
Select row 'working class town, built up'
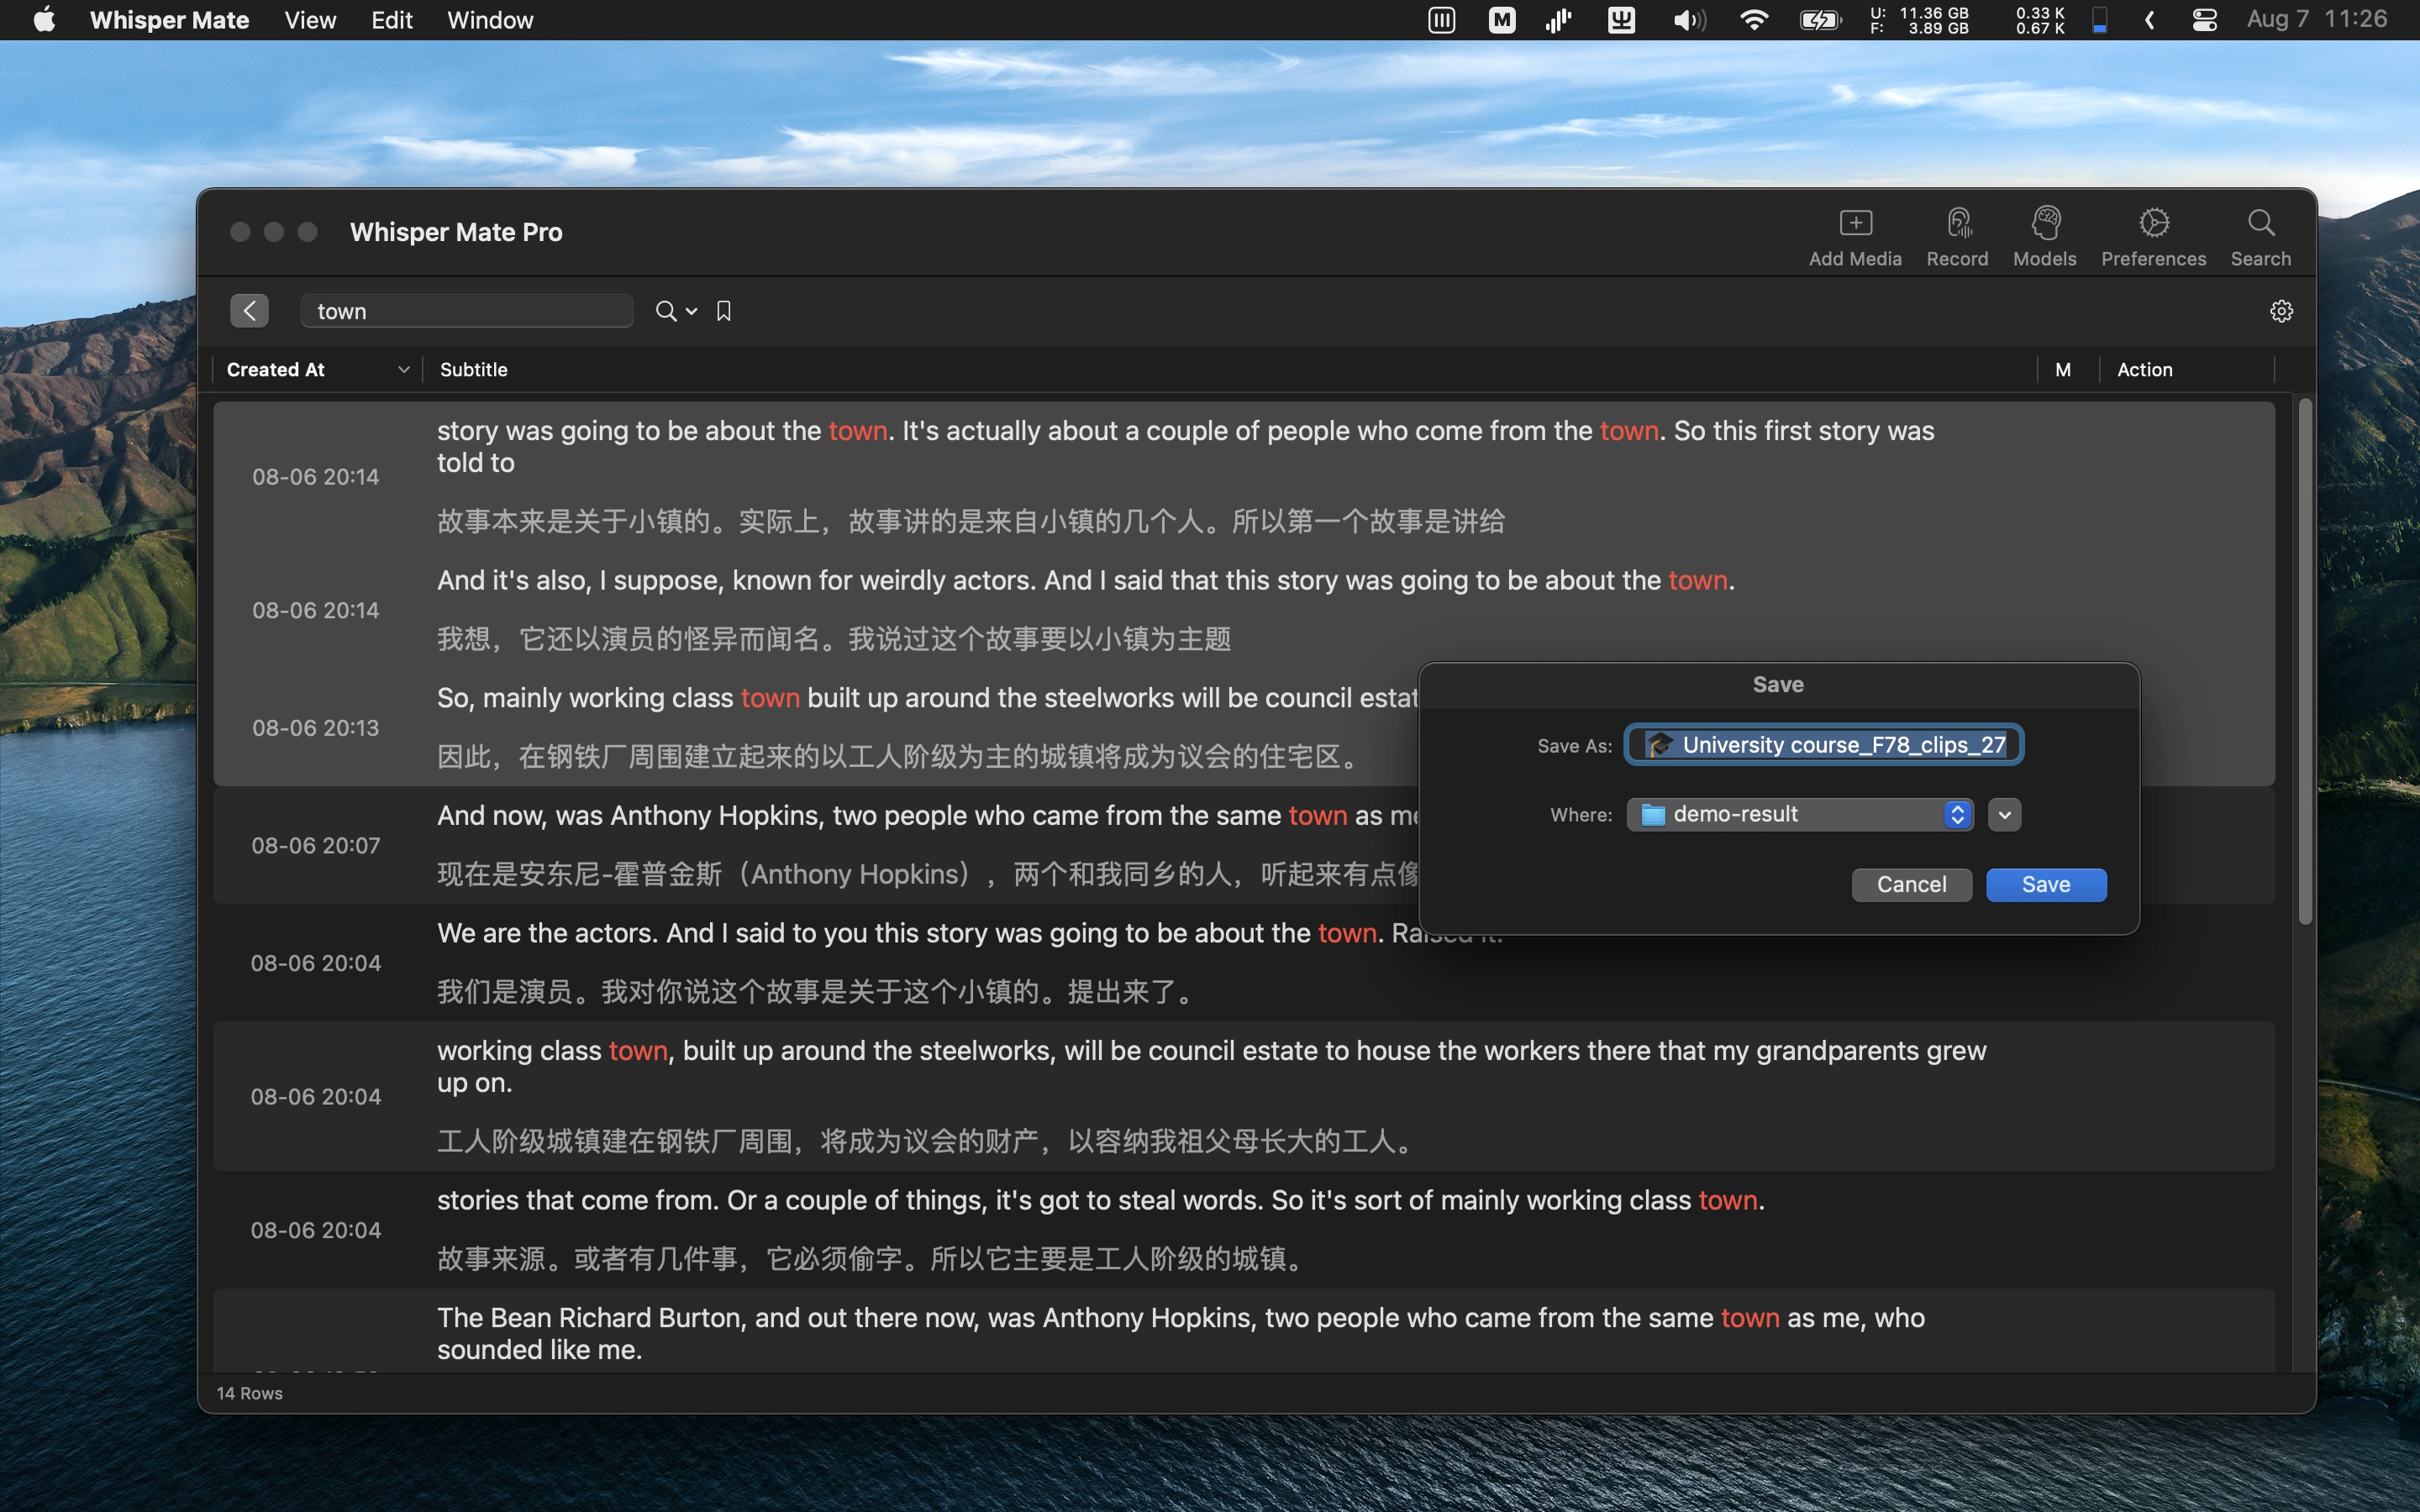[x=1243, y=1096]
